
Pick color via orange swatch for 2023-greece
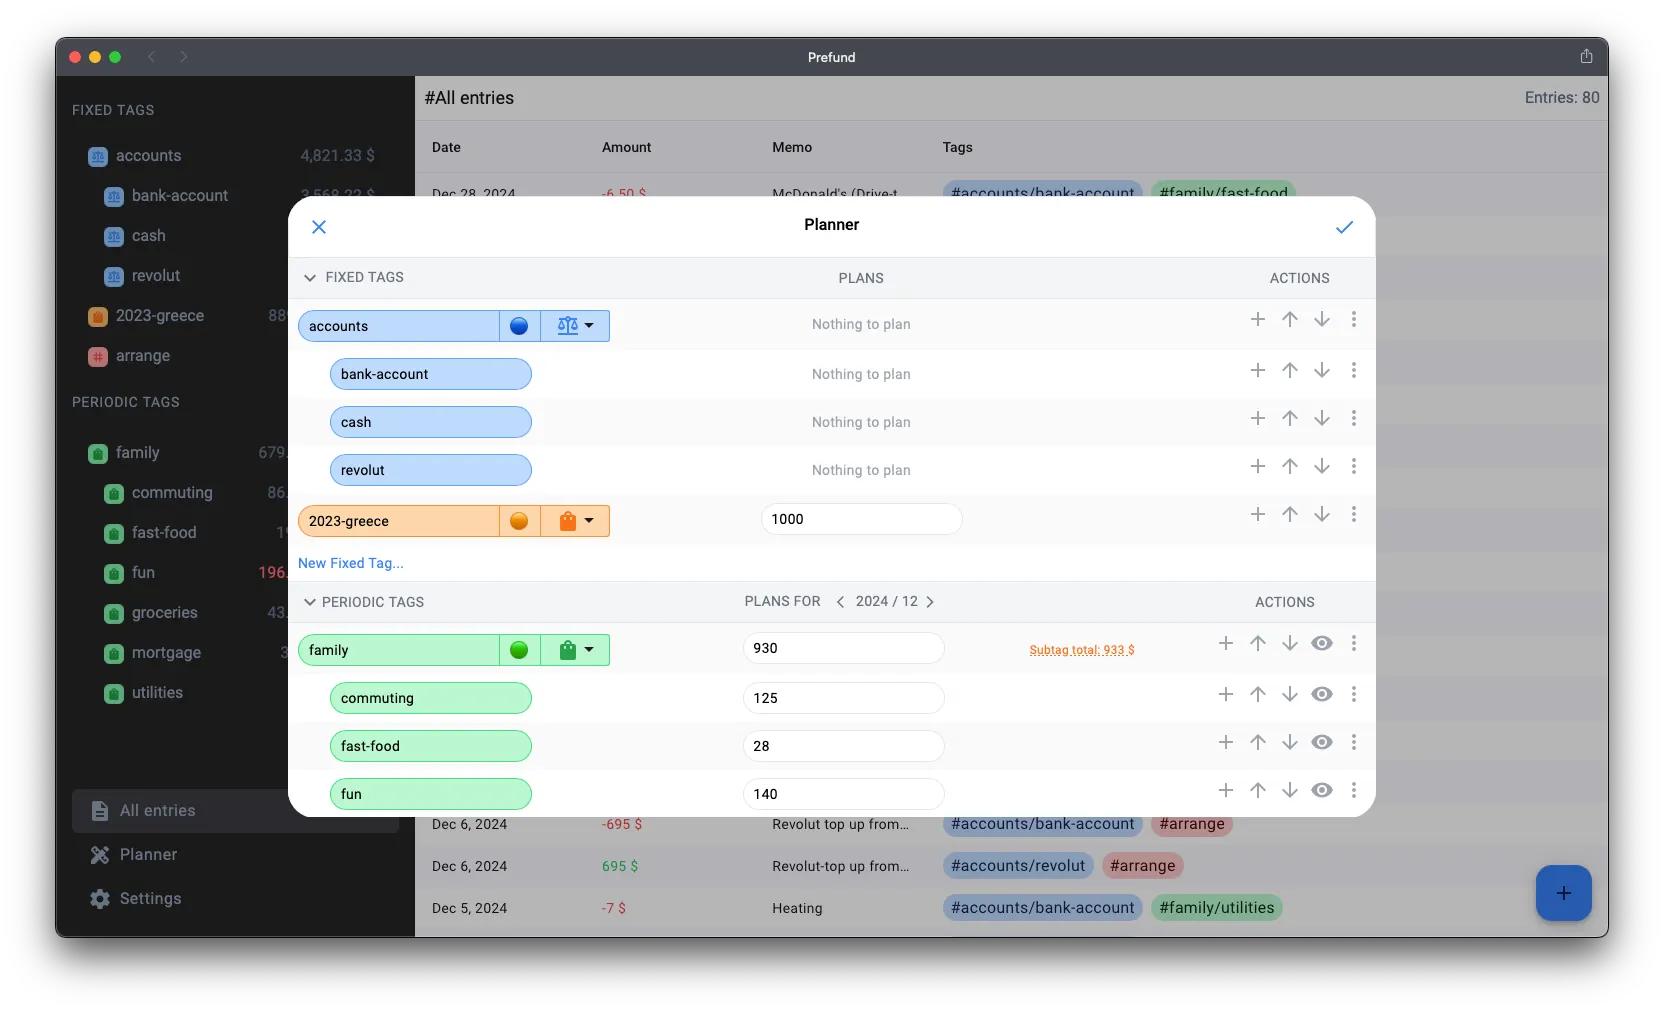coord(519,521)
